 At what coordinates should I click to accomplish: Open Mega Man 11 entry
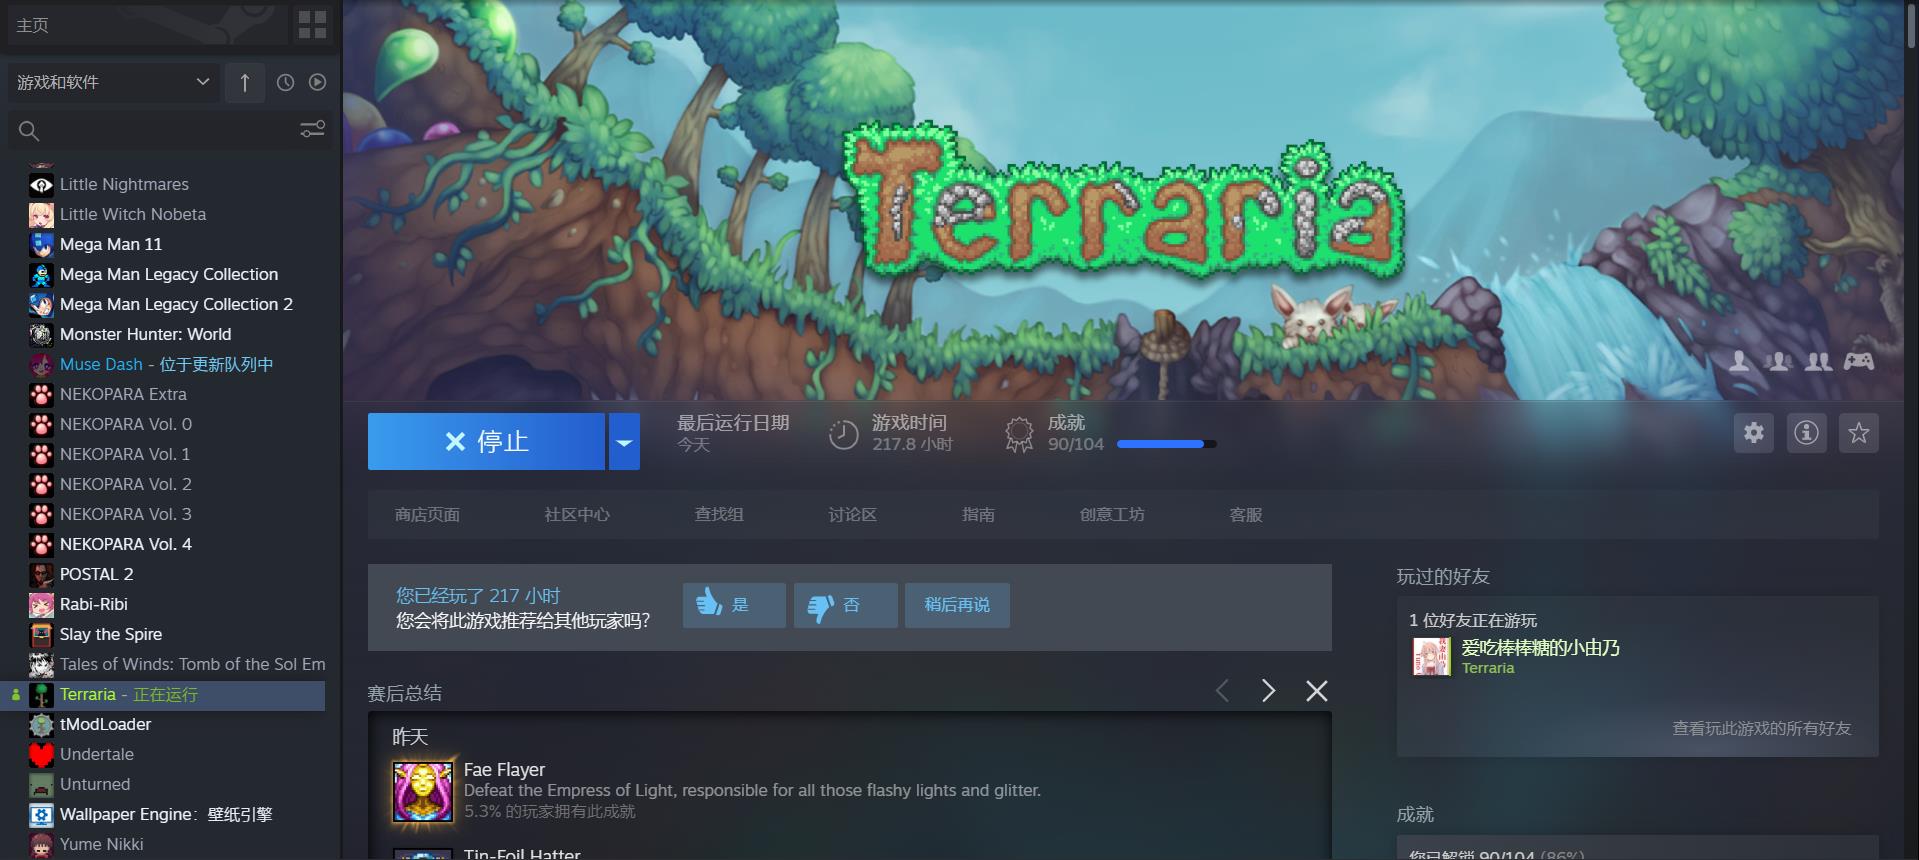111,244
